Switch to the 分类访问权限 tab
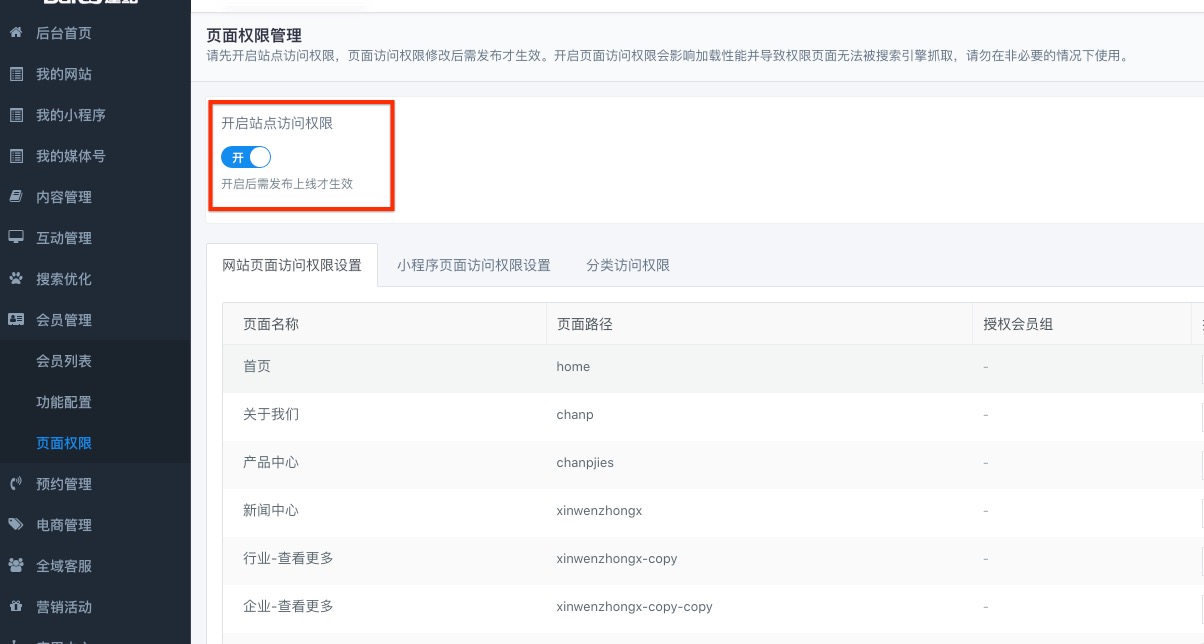Screen dimensions: 1204x644 628,265
